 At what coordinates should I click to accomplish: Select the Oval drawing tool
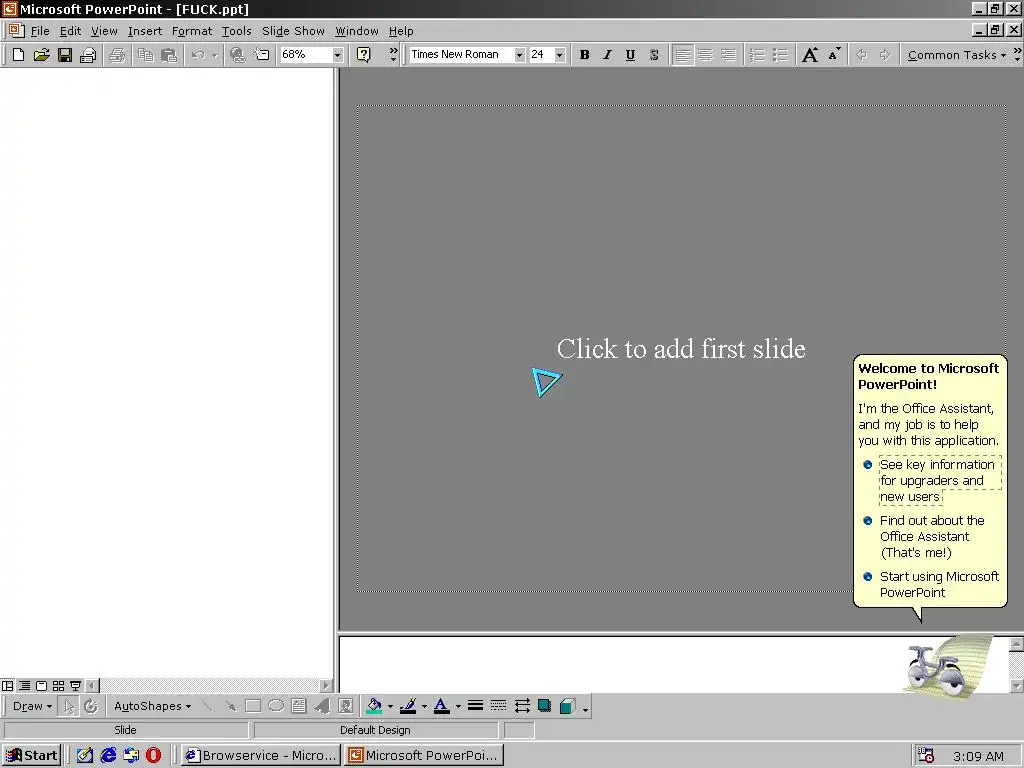click(x=276, y=706)
